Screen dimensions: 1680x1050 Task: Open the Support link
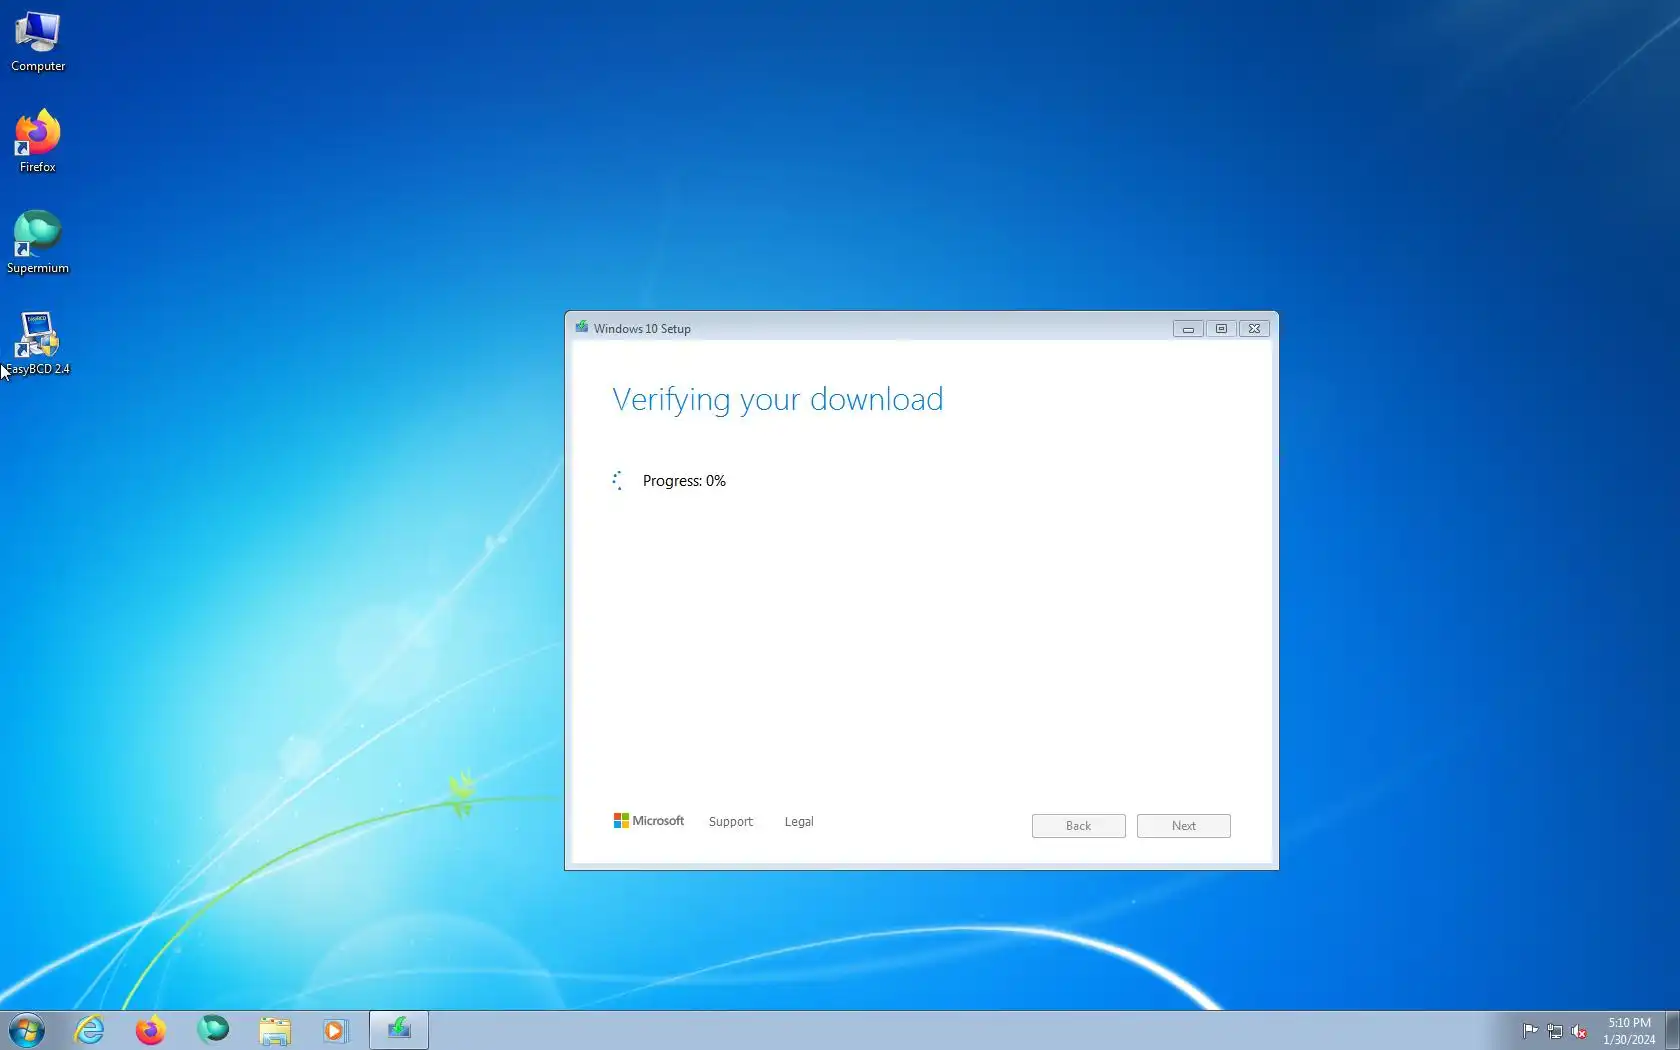731,822
